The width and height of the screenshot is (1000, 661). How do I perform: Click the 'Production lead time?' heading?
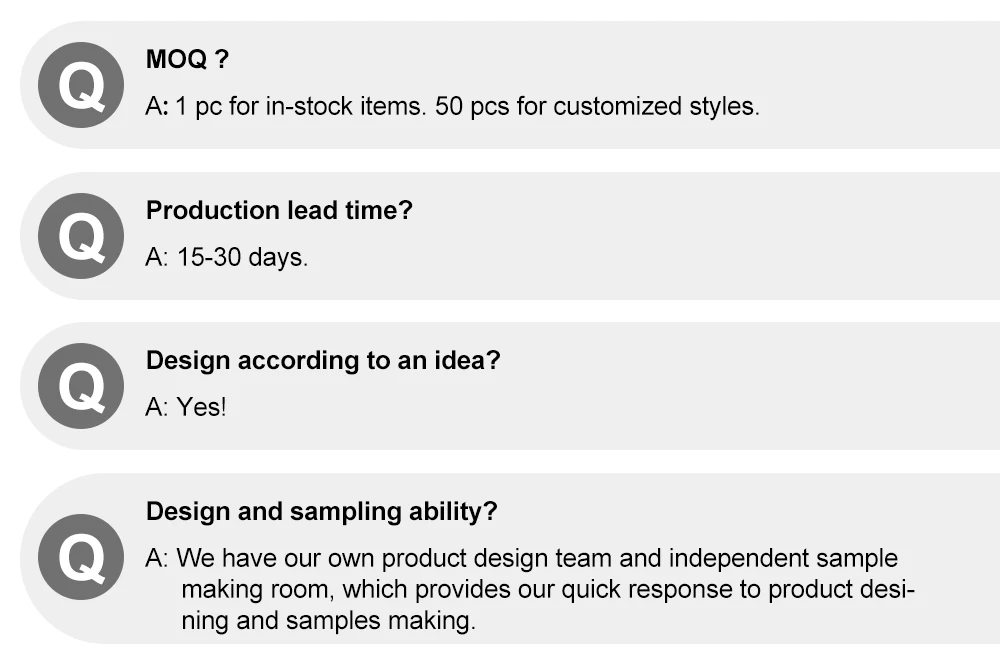tap(279, 210)
